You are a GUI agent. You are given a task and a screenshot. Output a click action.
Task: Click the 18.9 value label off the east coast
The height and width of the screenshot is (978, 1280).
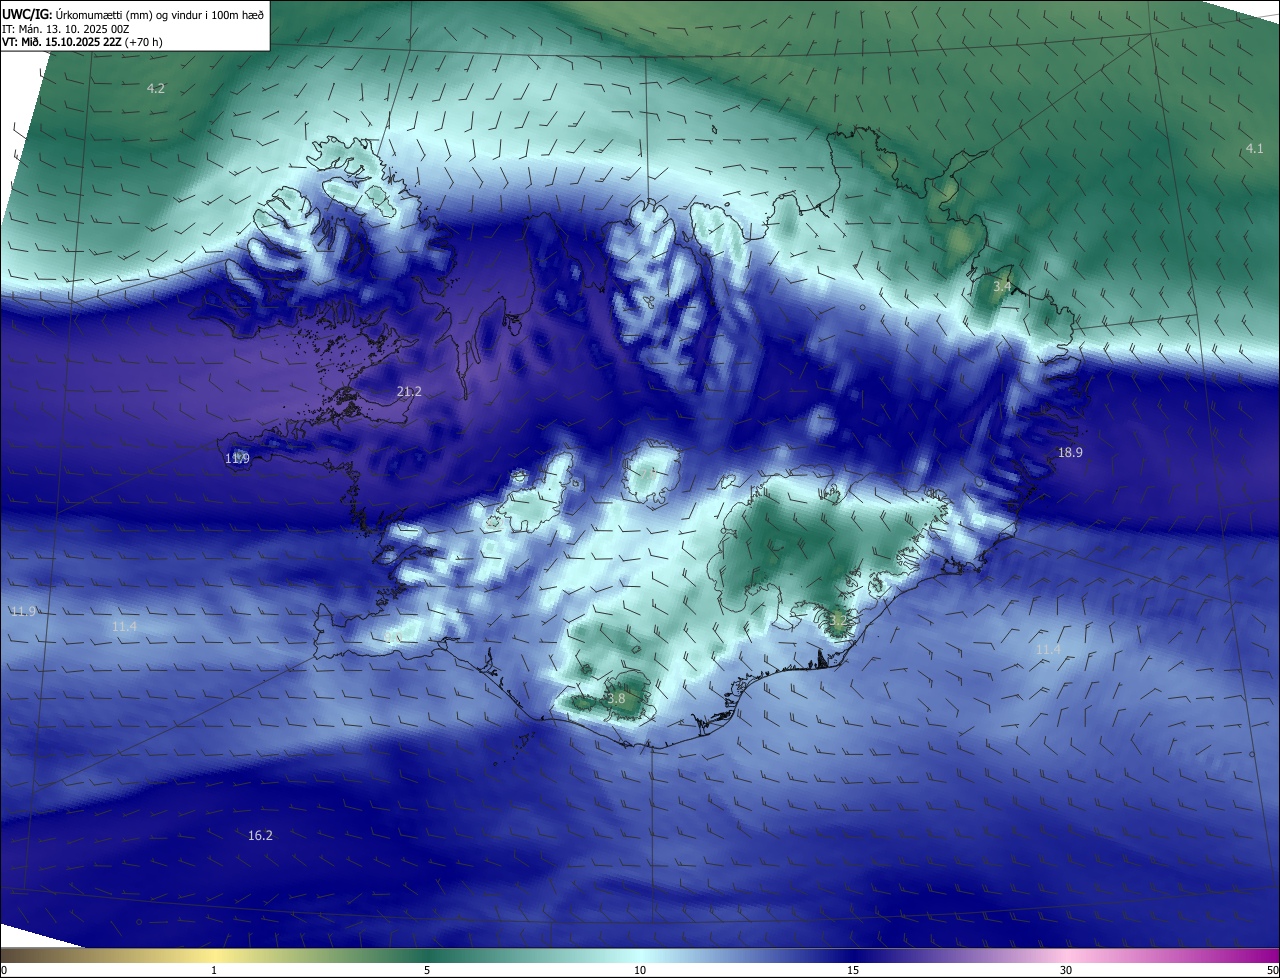point(1070,452)
